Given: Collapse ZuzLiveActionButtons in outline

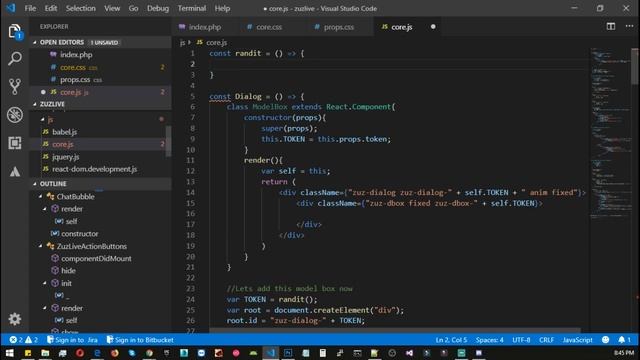Looking at the screenshot, I should pos(41,247).
